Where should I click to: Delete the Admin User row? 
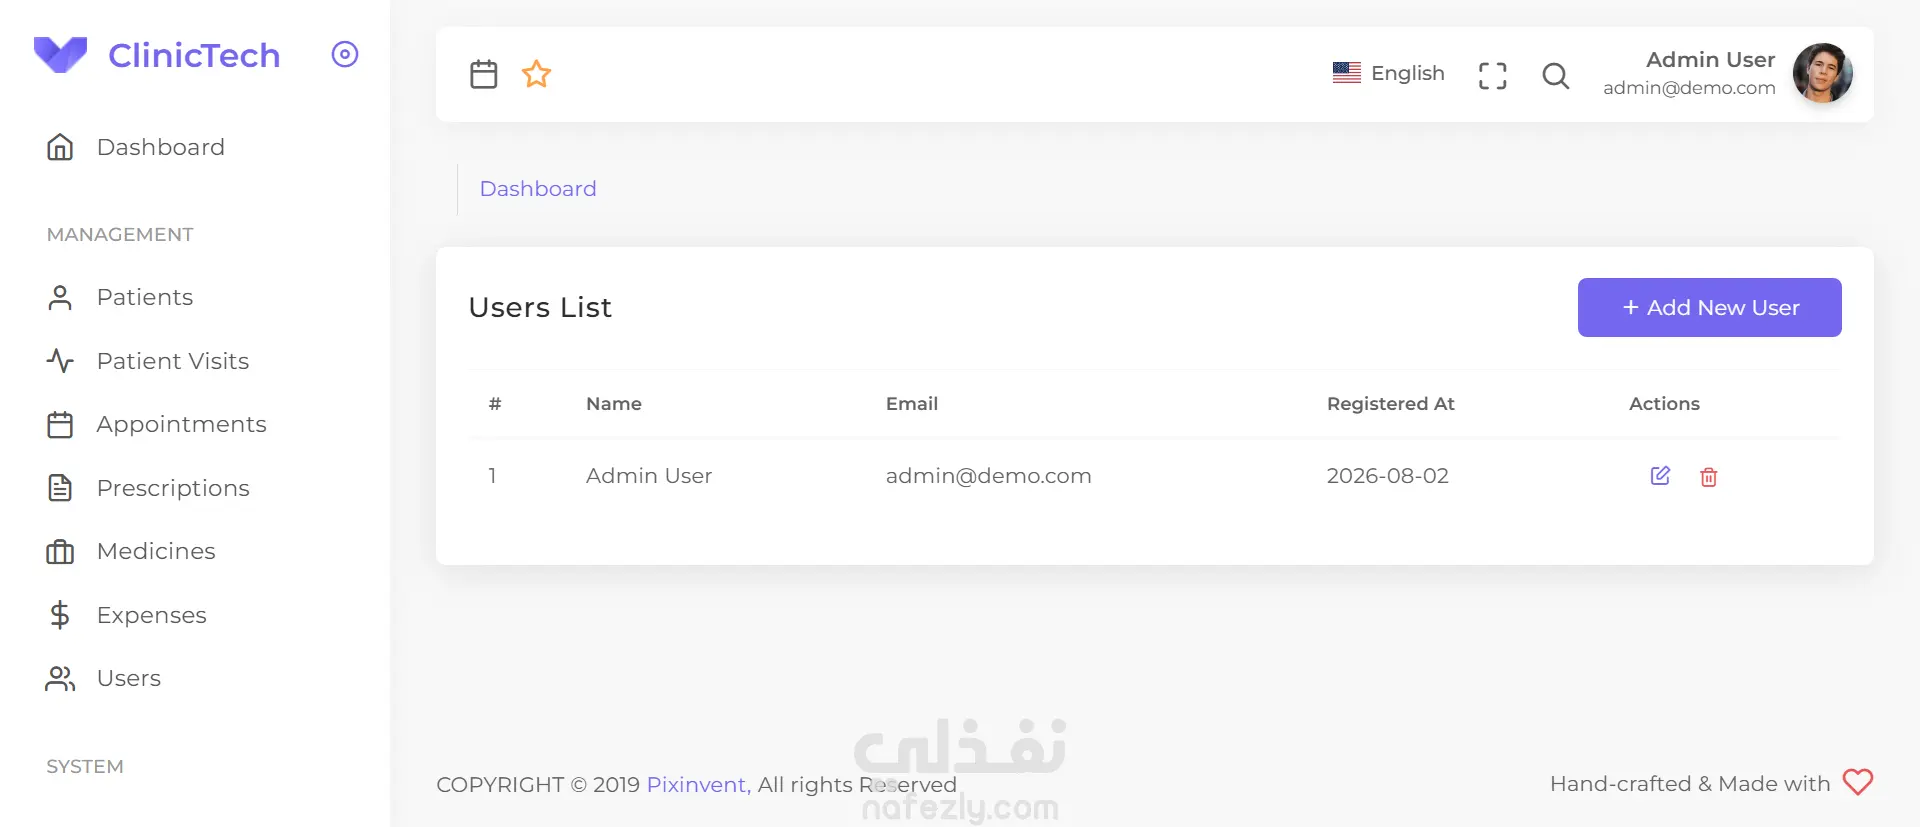tap(1709, 477)
